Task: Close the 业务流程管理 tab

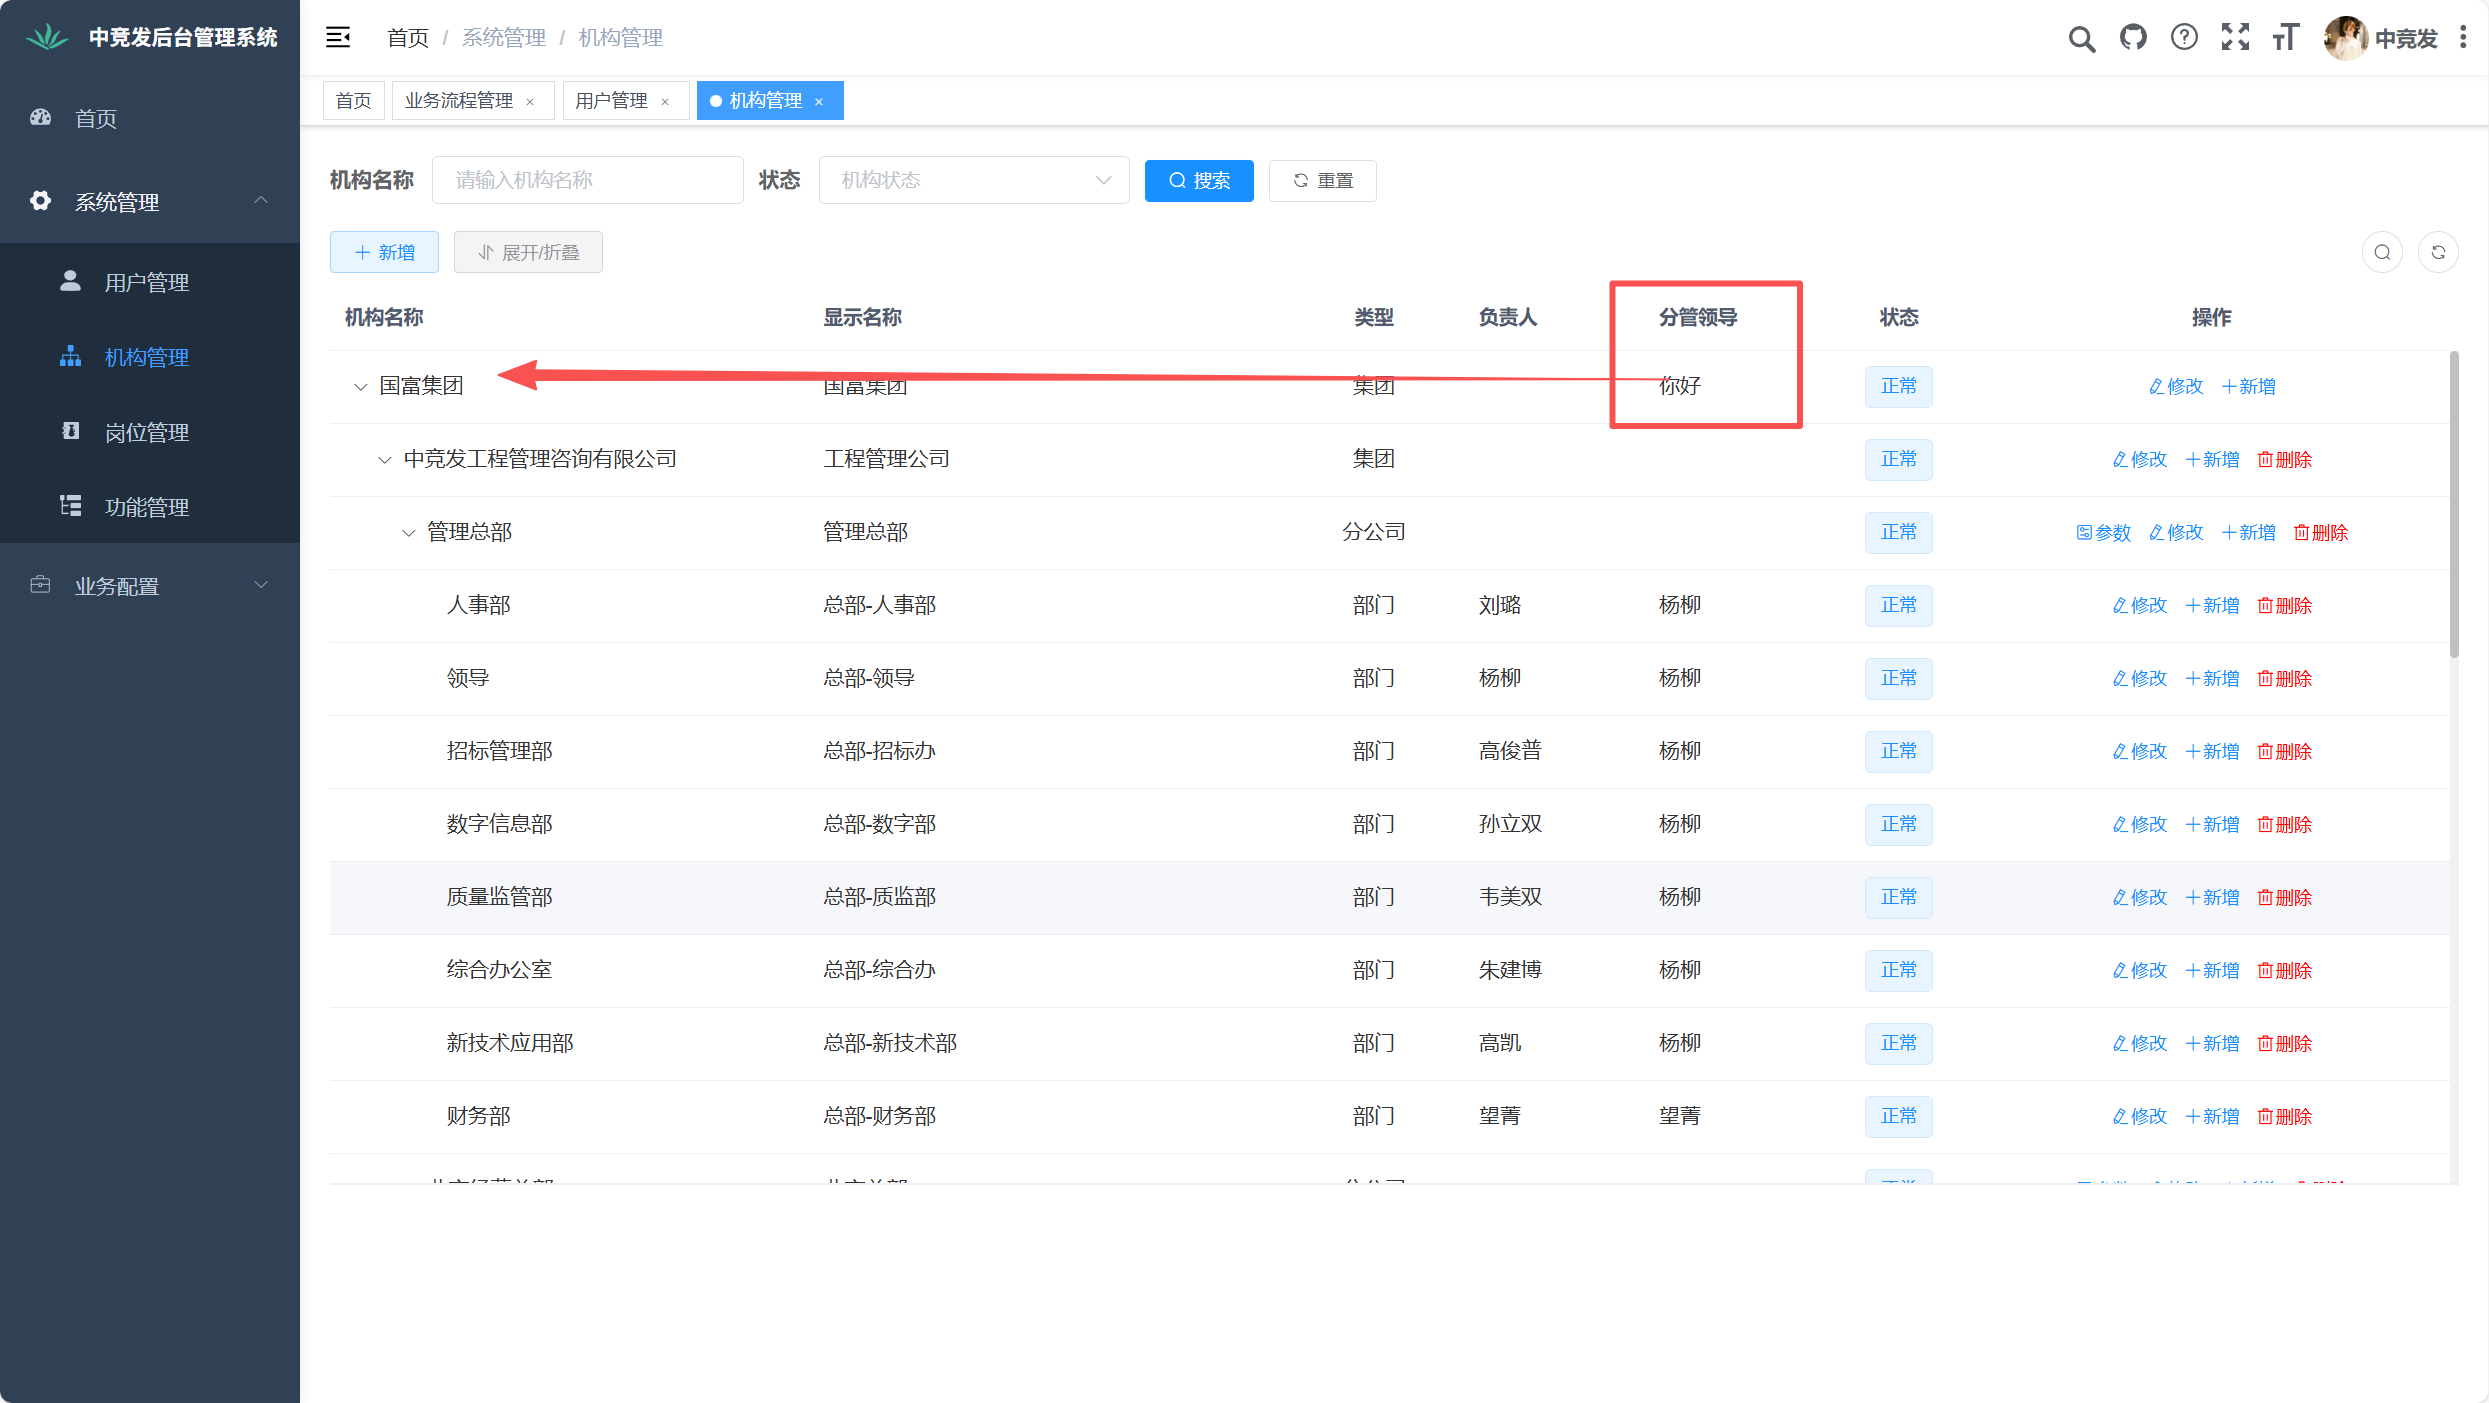Action: click(530, 102)
